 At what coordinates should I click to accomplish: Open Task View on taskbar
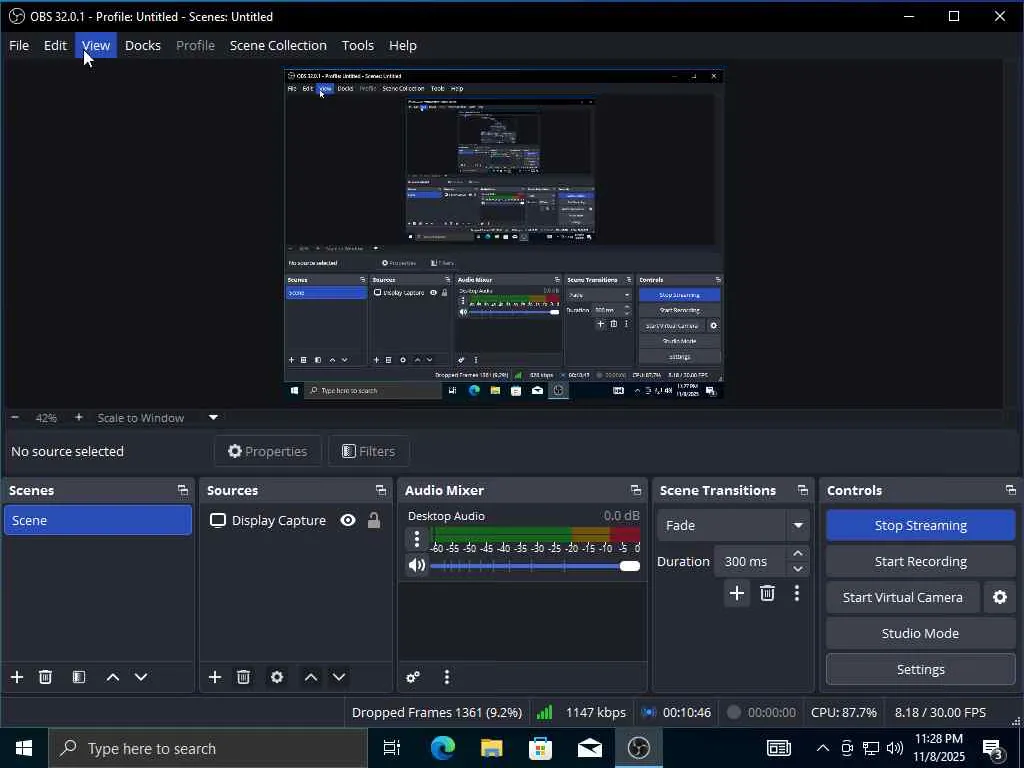point(392,748)
